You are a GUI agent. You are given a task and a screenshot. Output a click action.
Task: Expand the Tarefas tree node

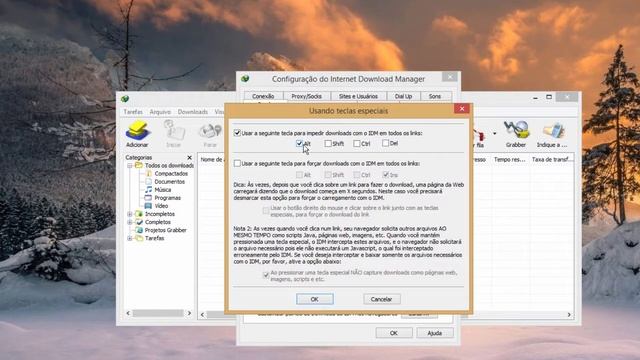[129, 238]
